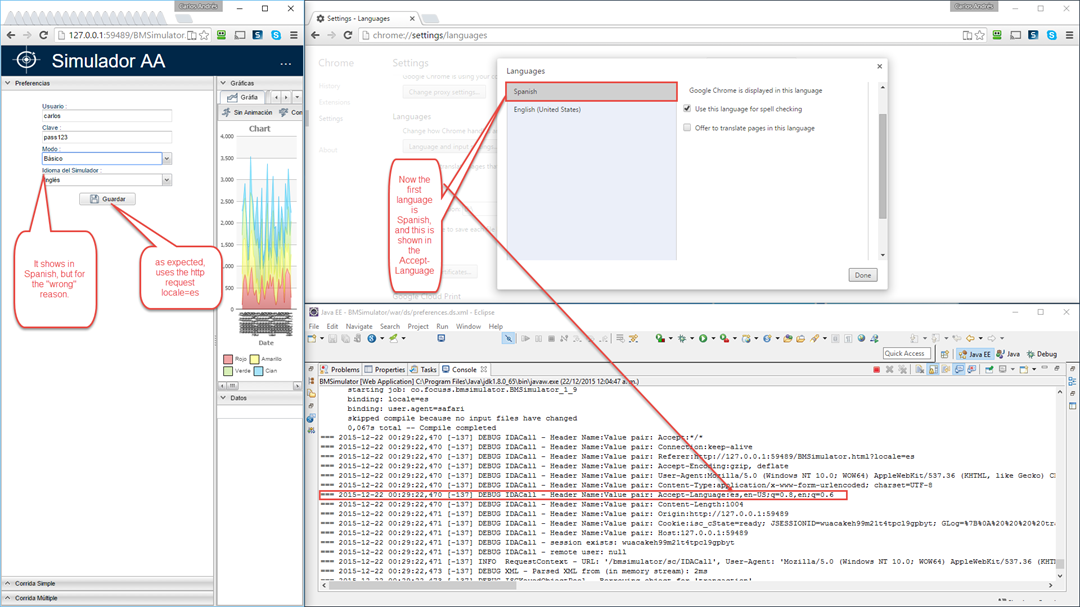Click Done in the Languages dialog
The width and height of the screenshot is (1080, 607).
pos(862,275)
